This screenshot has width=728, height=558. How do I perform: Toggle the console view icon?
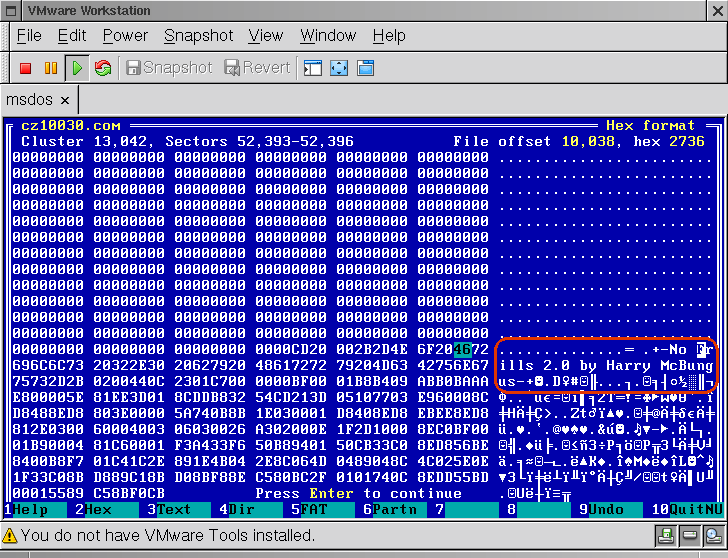(x=313, y=68)
